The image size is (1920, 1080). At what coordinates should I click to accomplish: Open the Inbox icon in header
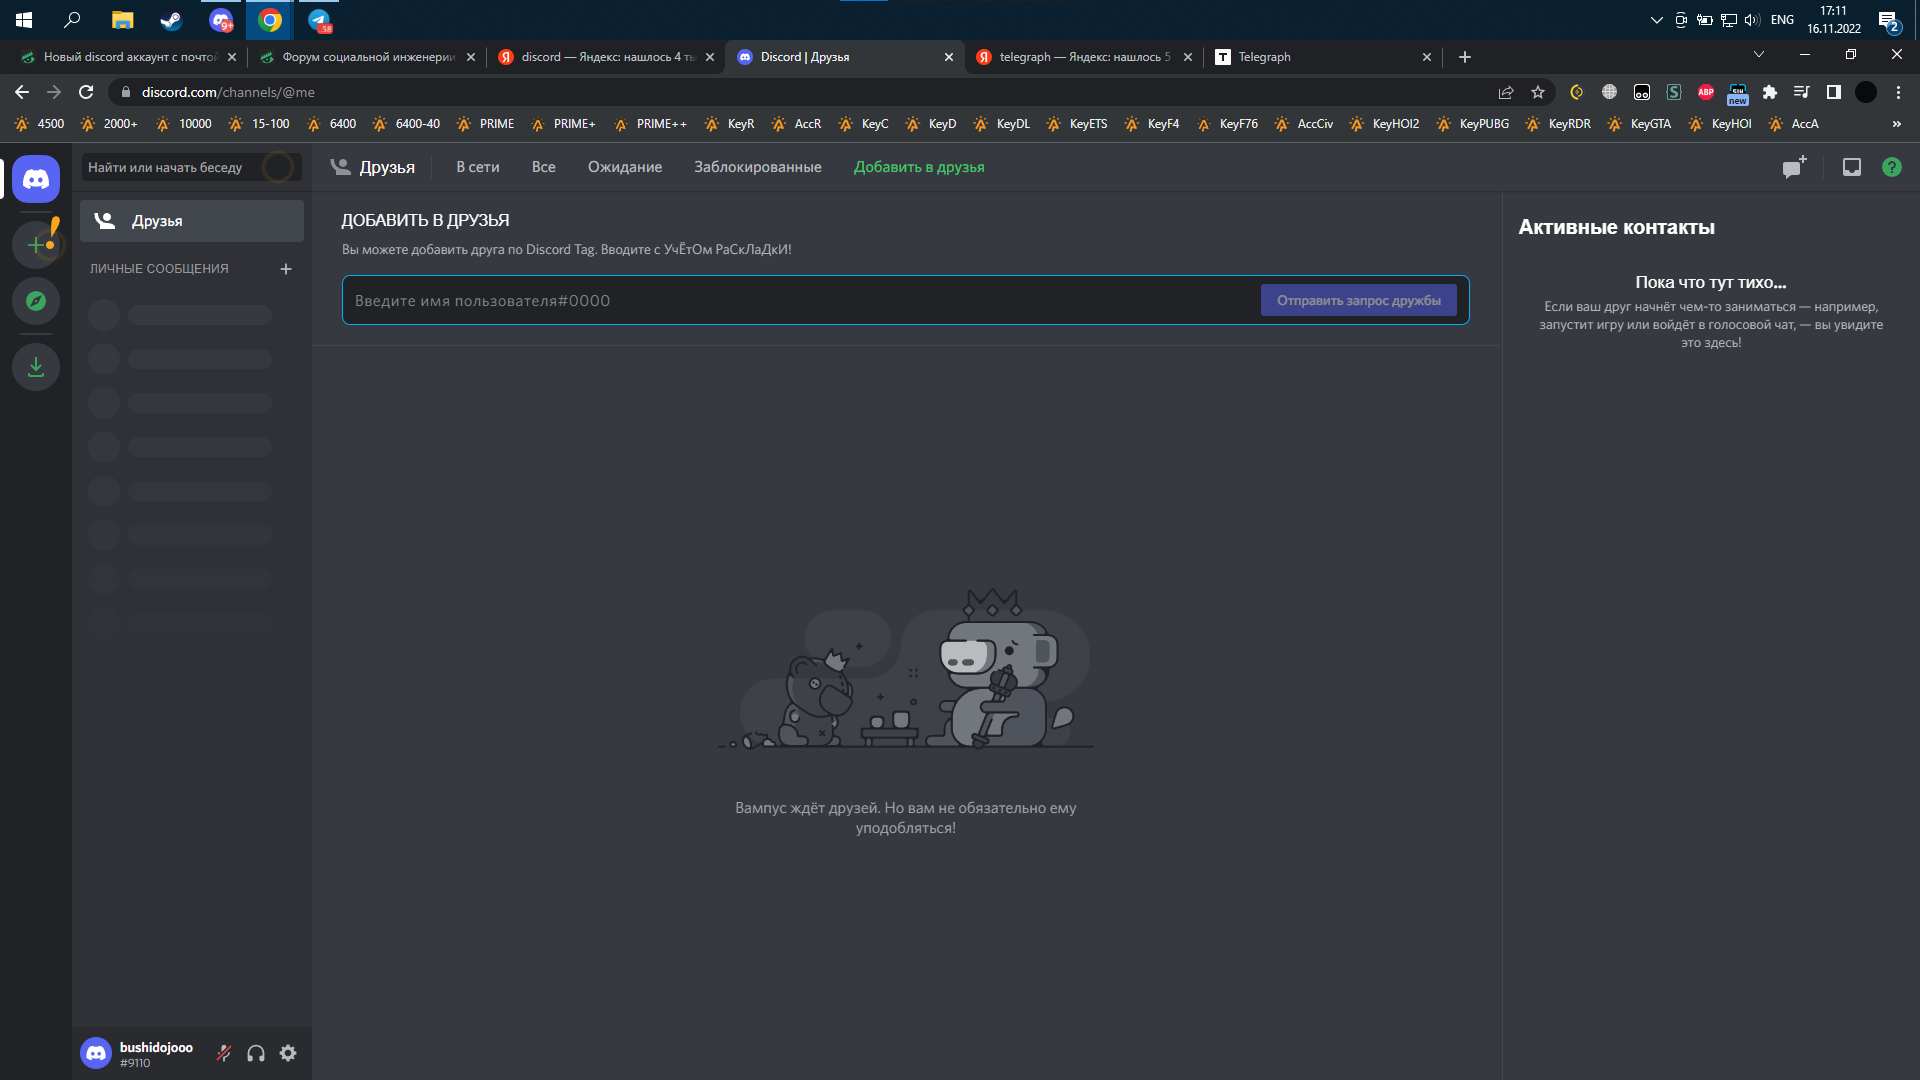1852,167
